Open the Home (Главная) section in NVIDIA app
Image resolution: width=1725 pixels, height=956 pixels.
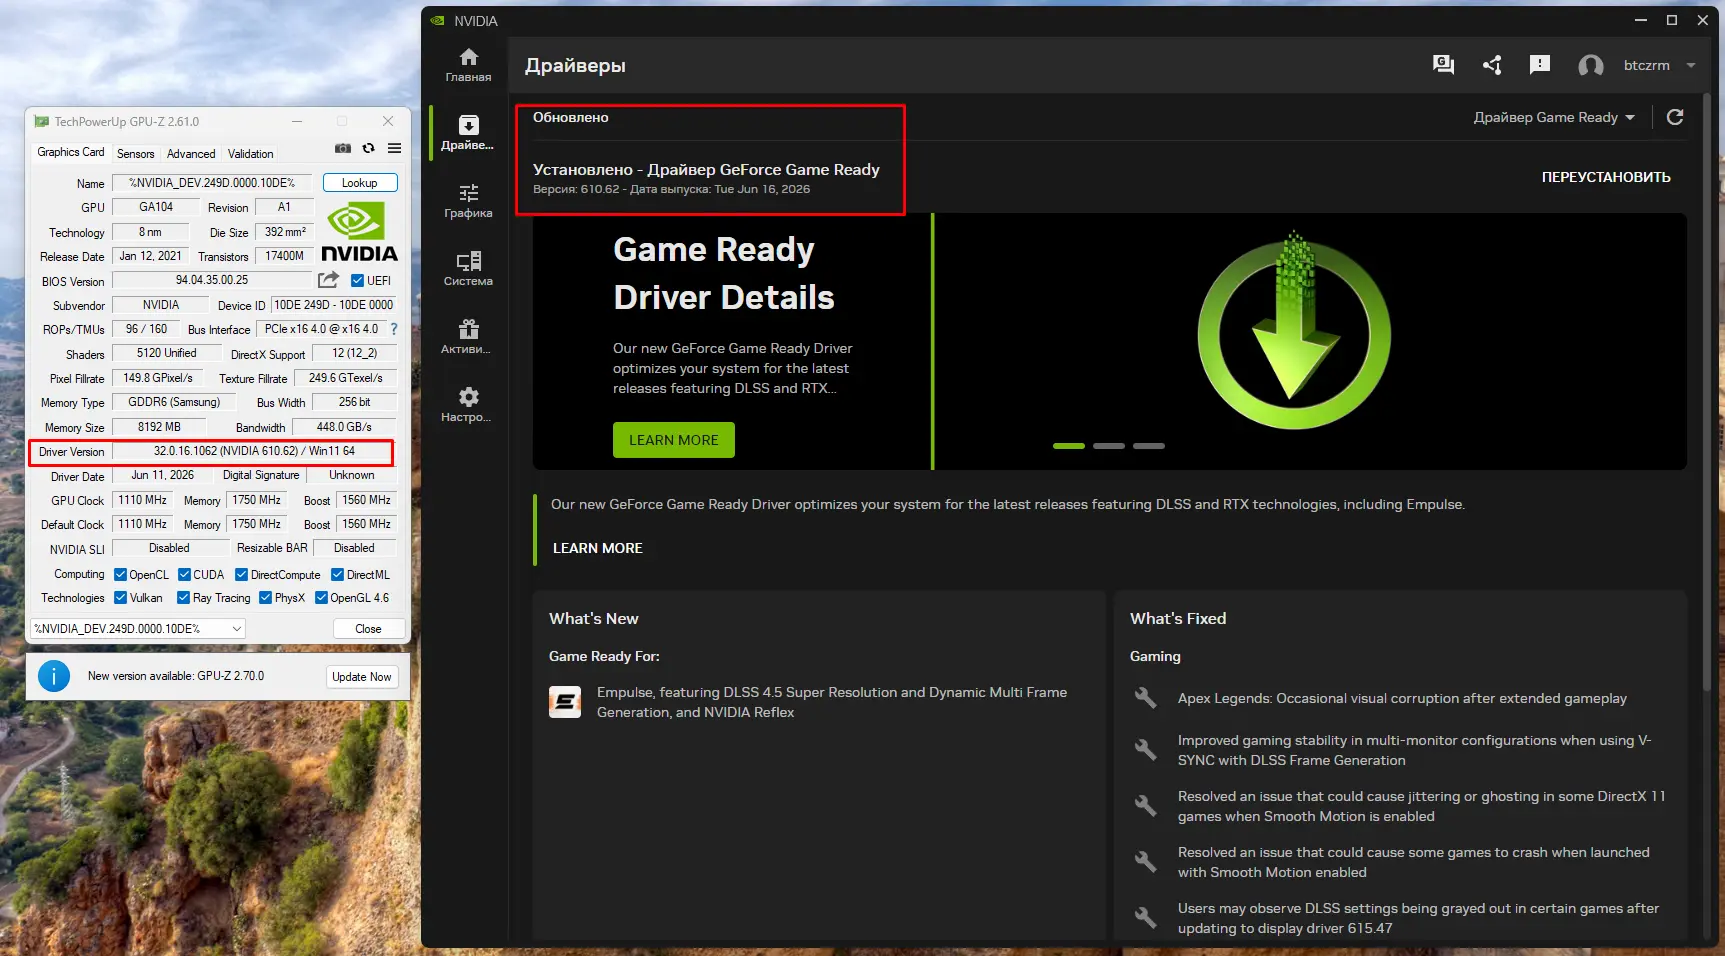[x=468, y=65]
